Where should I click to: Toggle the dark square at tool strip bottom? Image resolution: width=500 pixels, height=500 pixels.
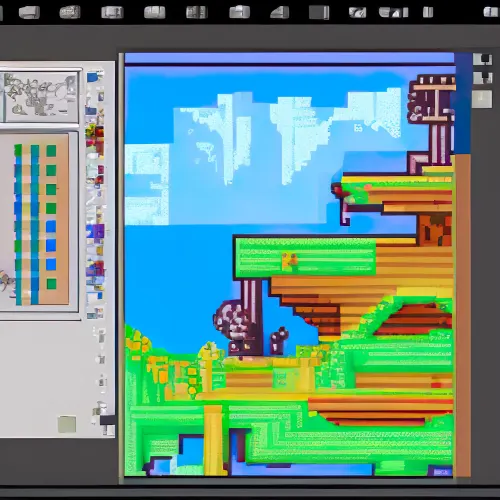click(x=107, y=420)
